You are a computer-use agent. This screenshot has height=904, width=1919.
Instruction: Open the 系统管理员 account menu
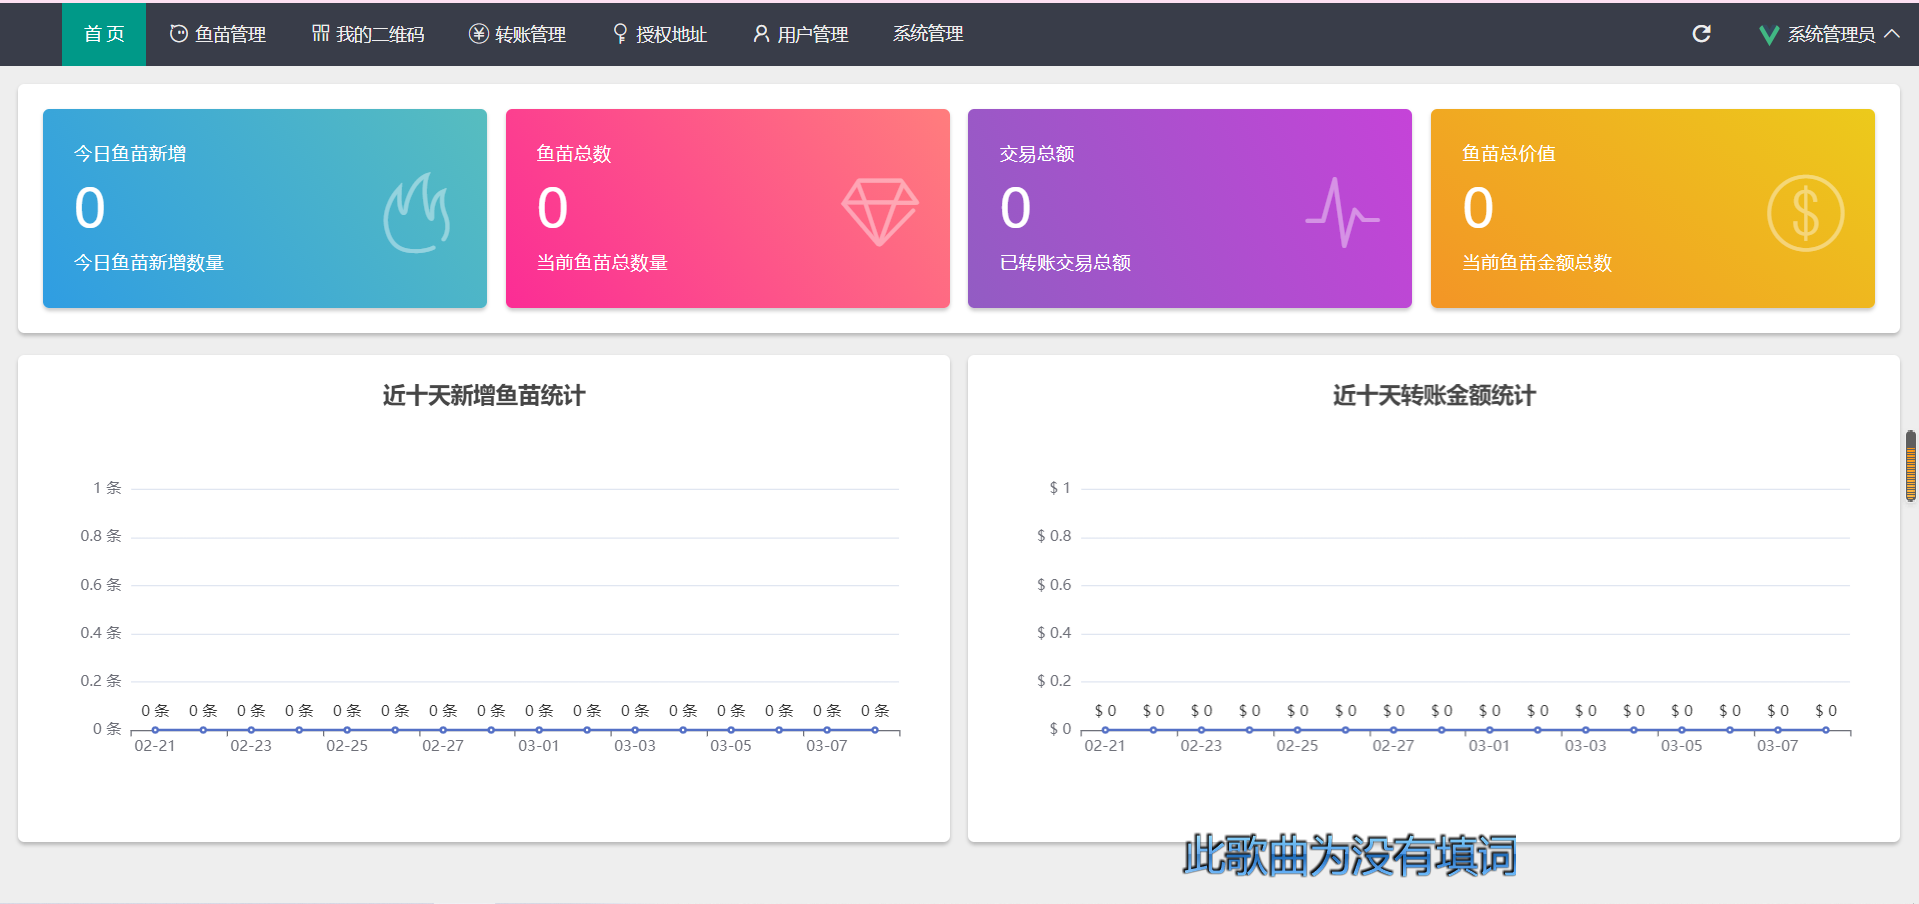[1830, 35]
